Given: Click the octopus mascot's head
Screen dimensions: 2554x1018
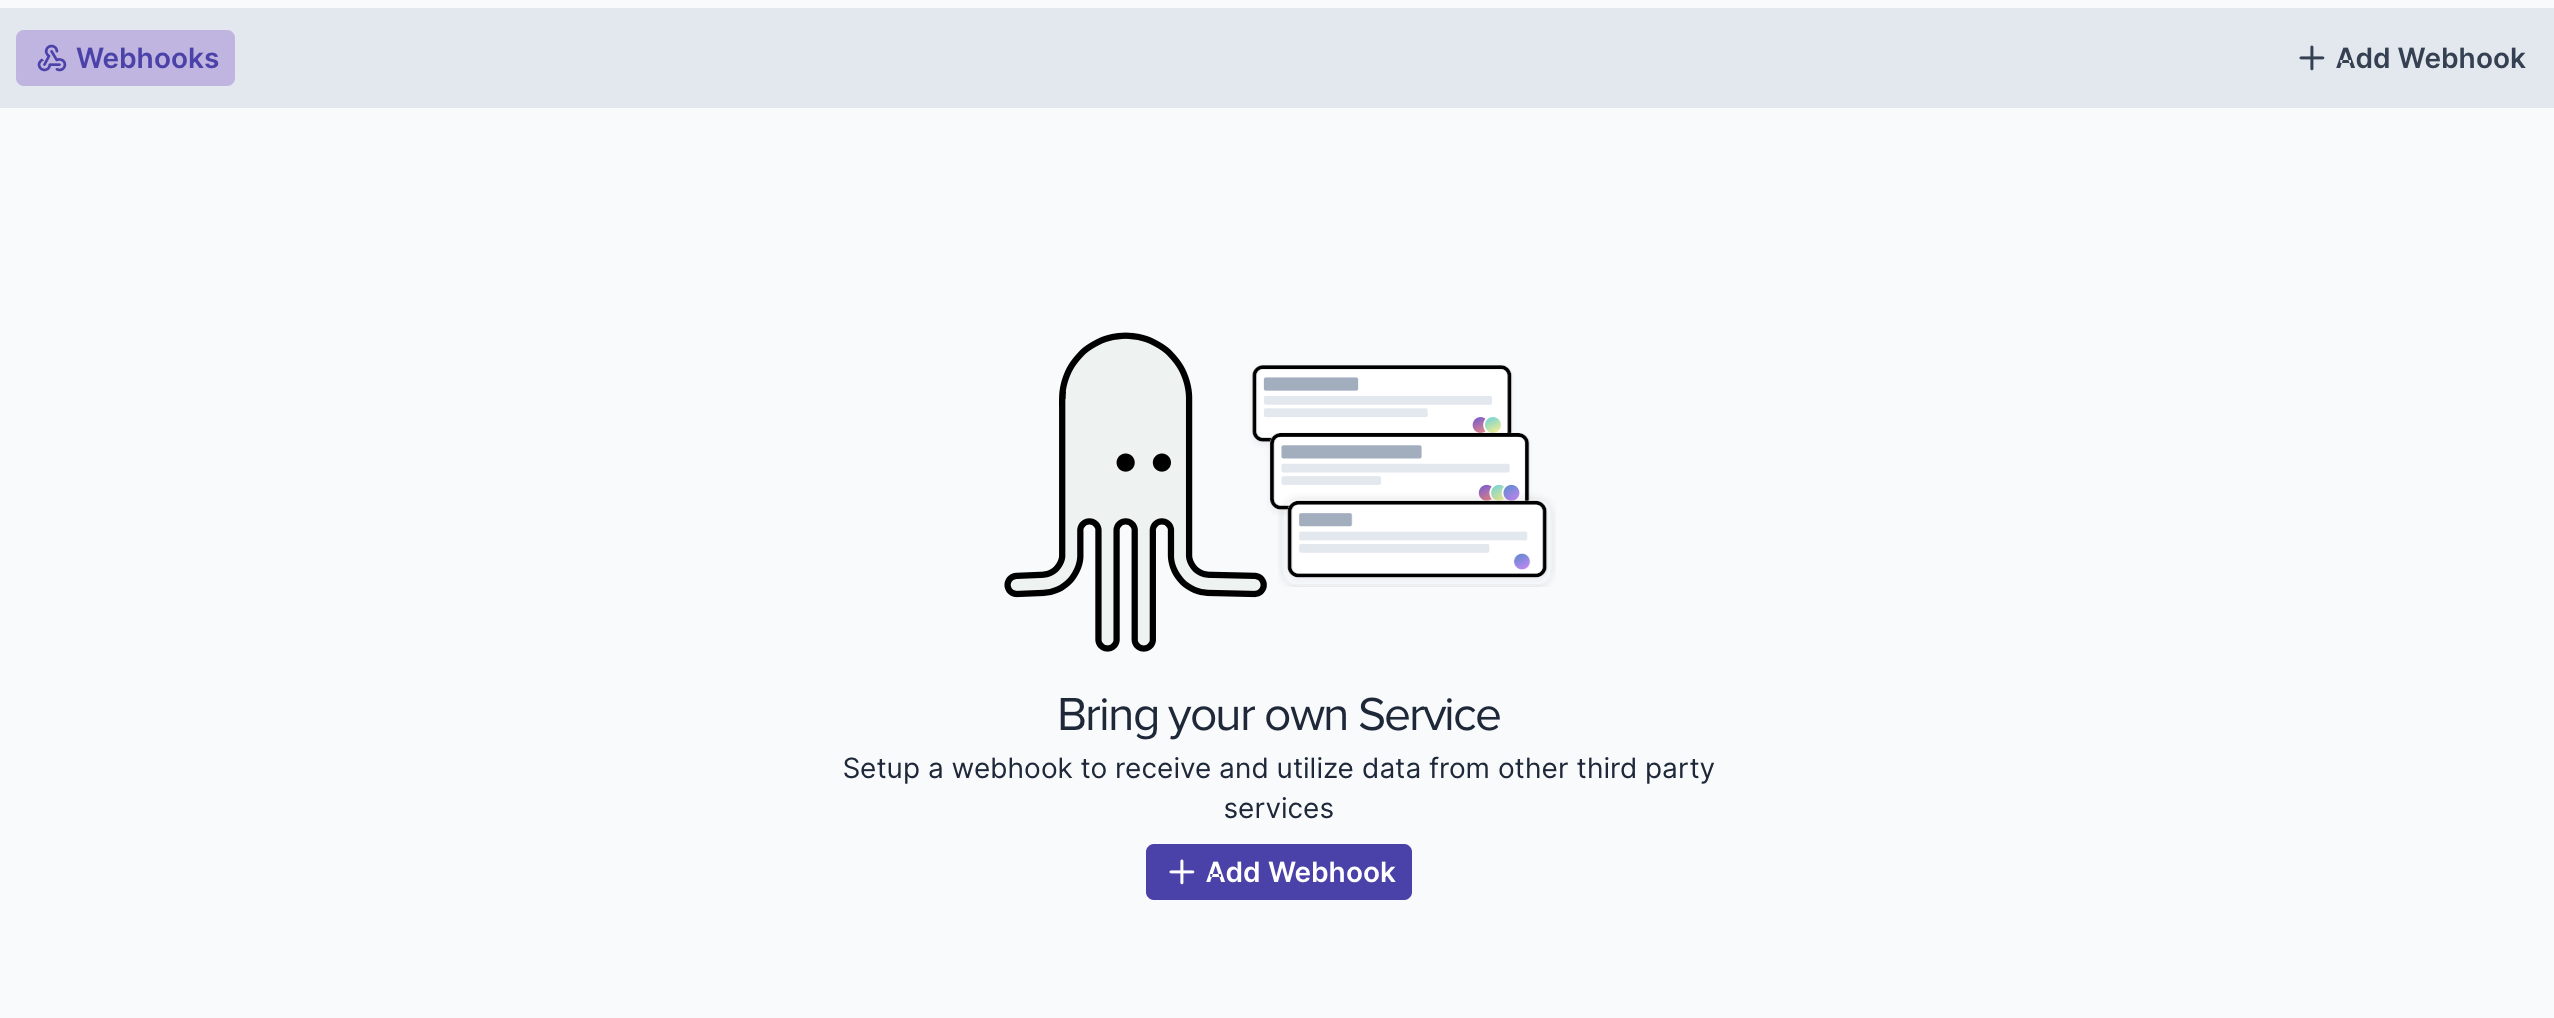Looking at the screenshot, I should (1125, 390).
